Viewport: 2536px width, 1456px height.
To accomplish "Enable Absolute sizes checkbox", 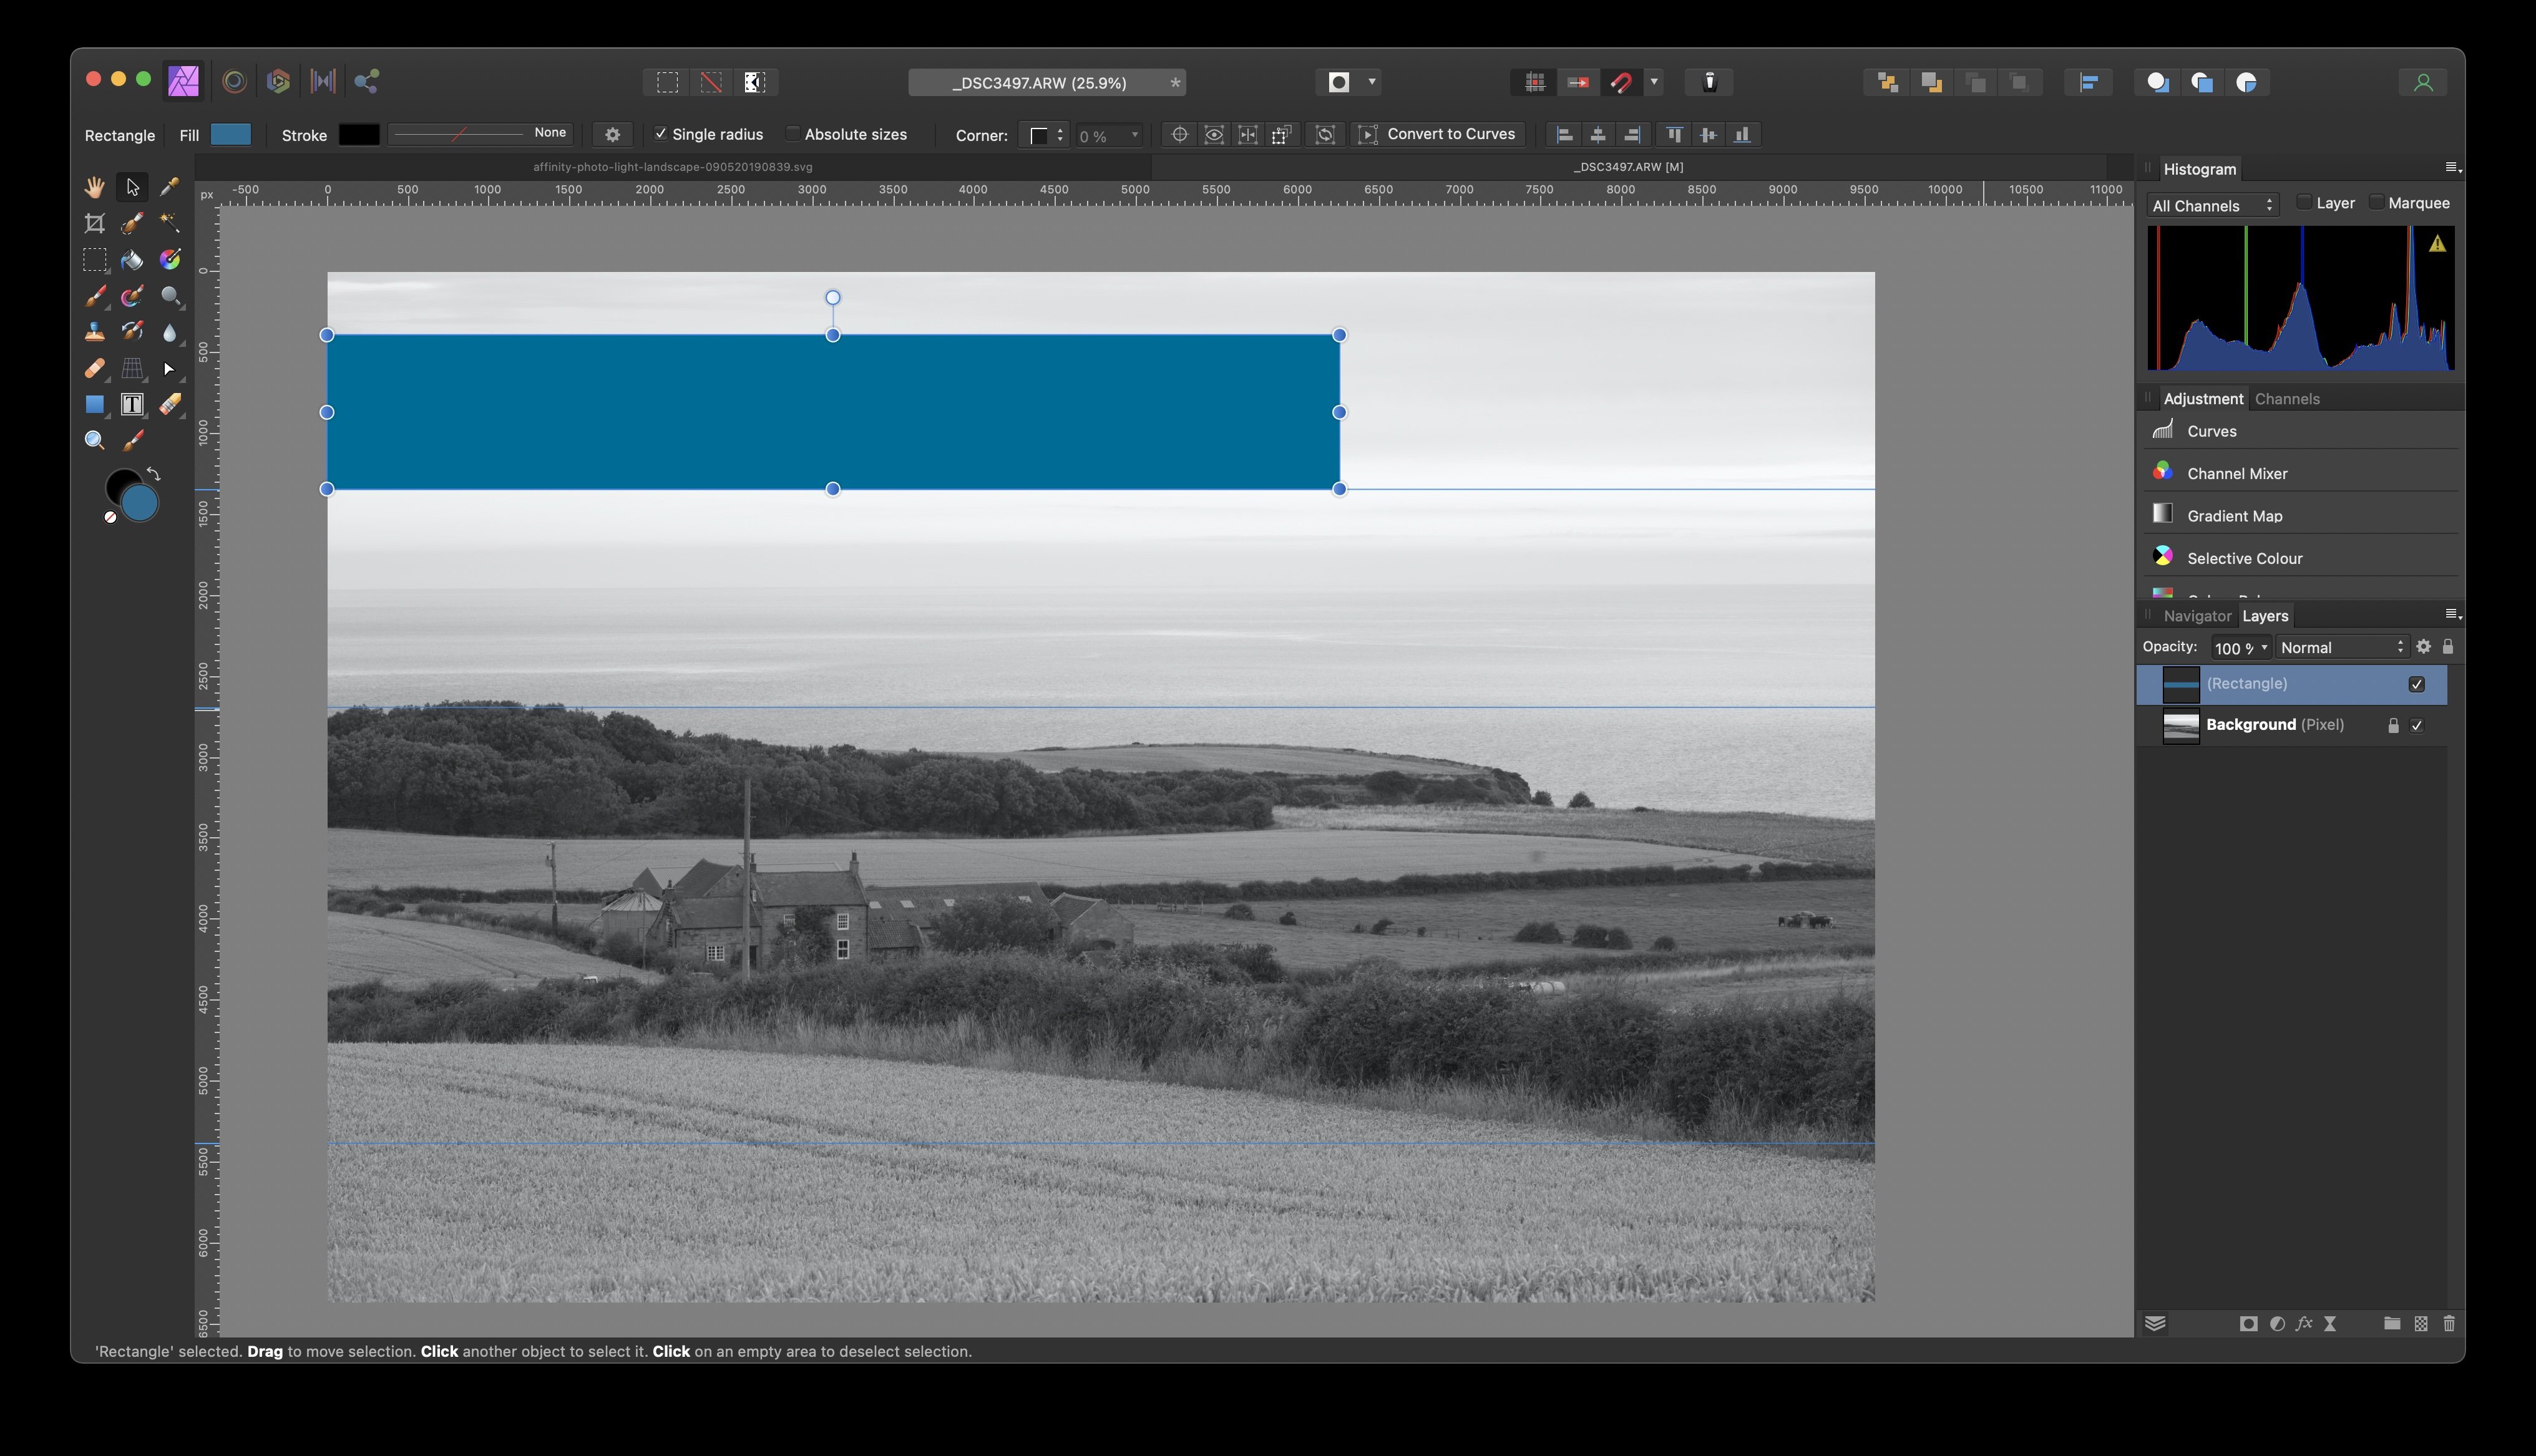I will [792, 134].
